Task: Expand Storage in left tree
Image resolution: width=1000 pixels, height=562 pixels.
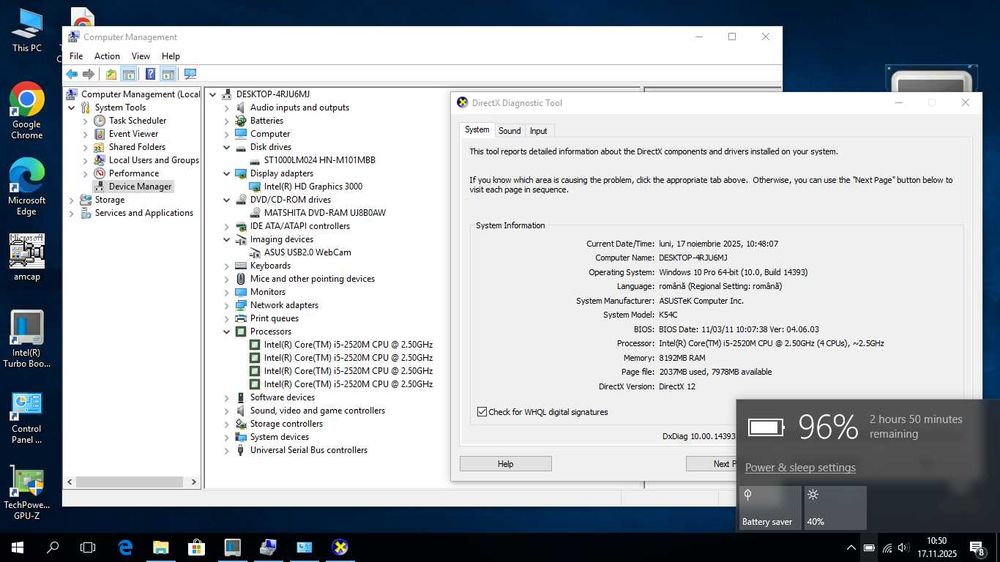Action: pos(71,200)
